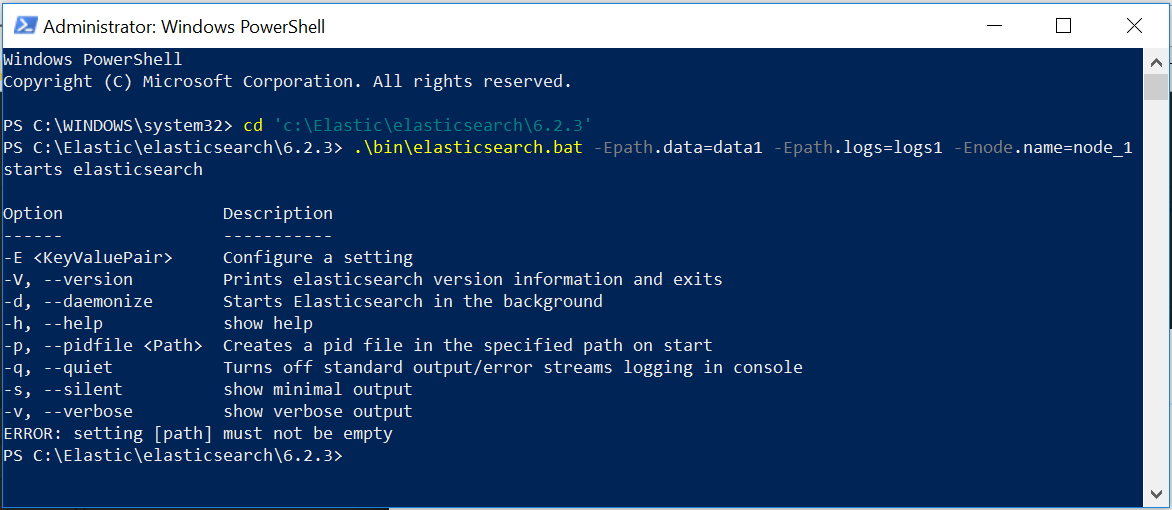Screen dimensions: 1172x510
Task: Click the scrollbar down arrow
Action: point(1156,494)
